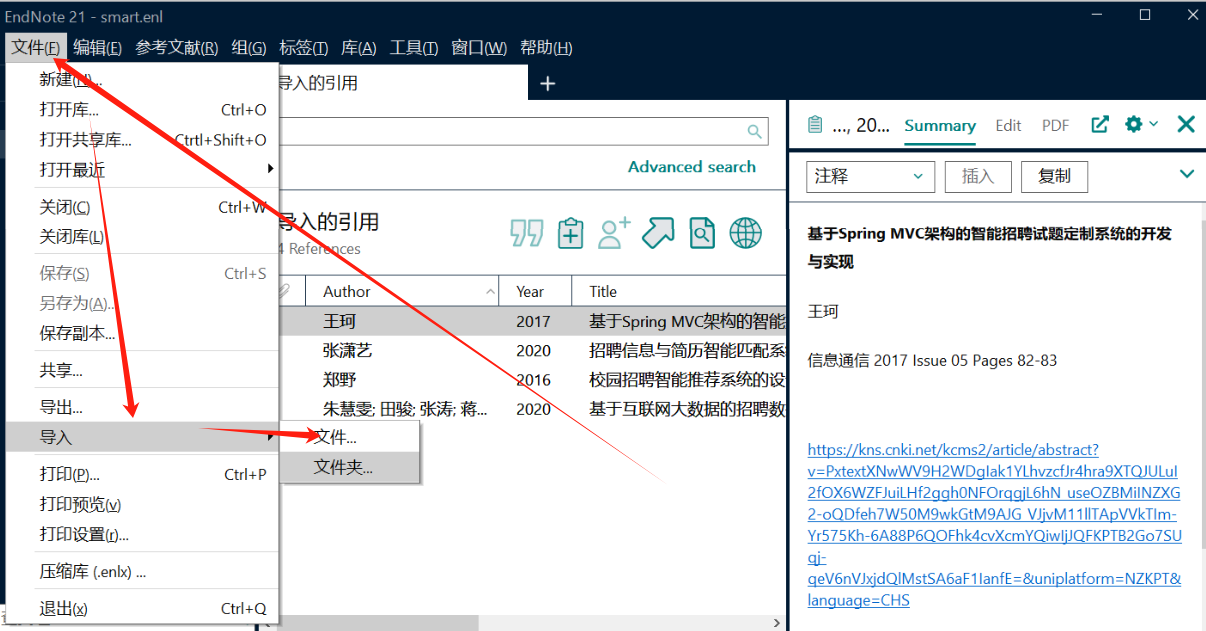The height and width of the screenshot is (631, 1206).
Task: Select 打印设置(r)... menu entry
Action: [142, 535]
